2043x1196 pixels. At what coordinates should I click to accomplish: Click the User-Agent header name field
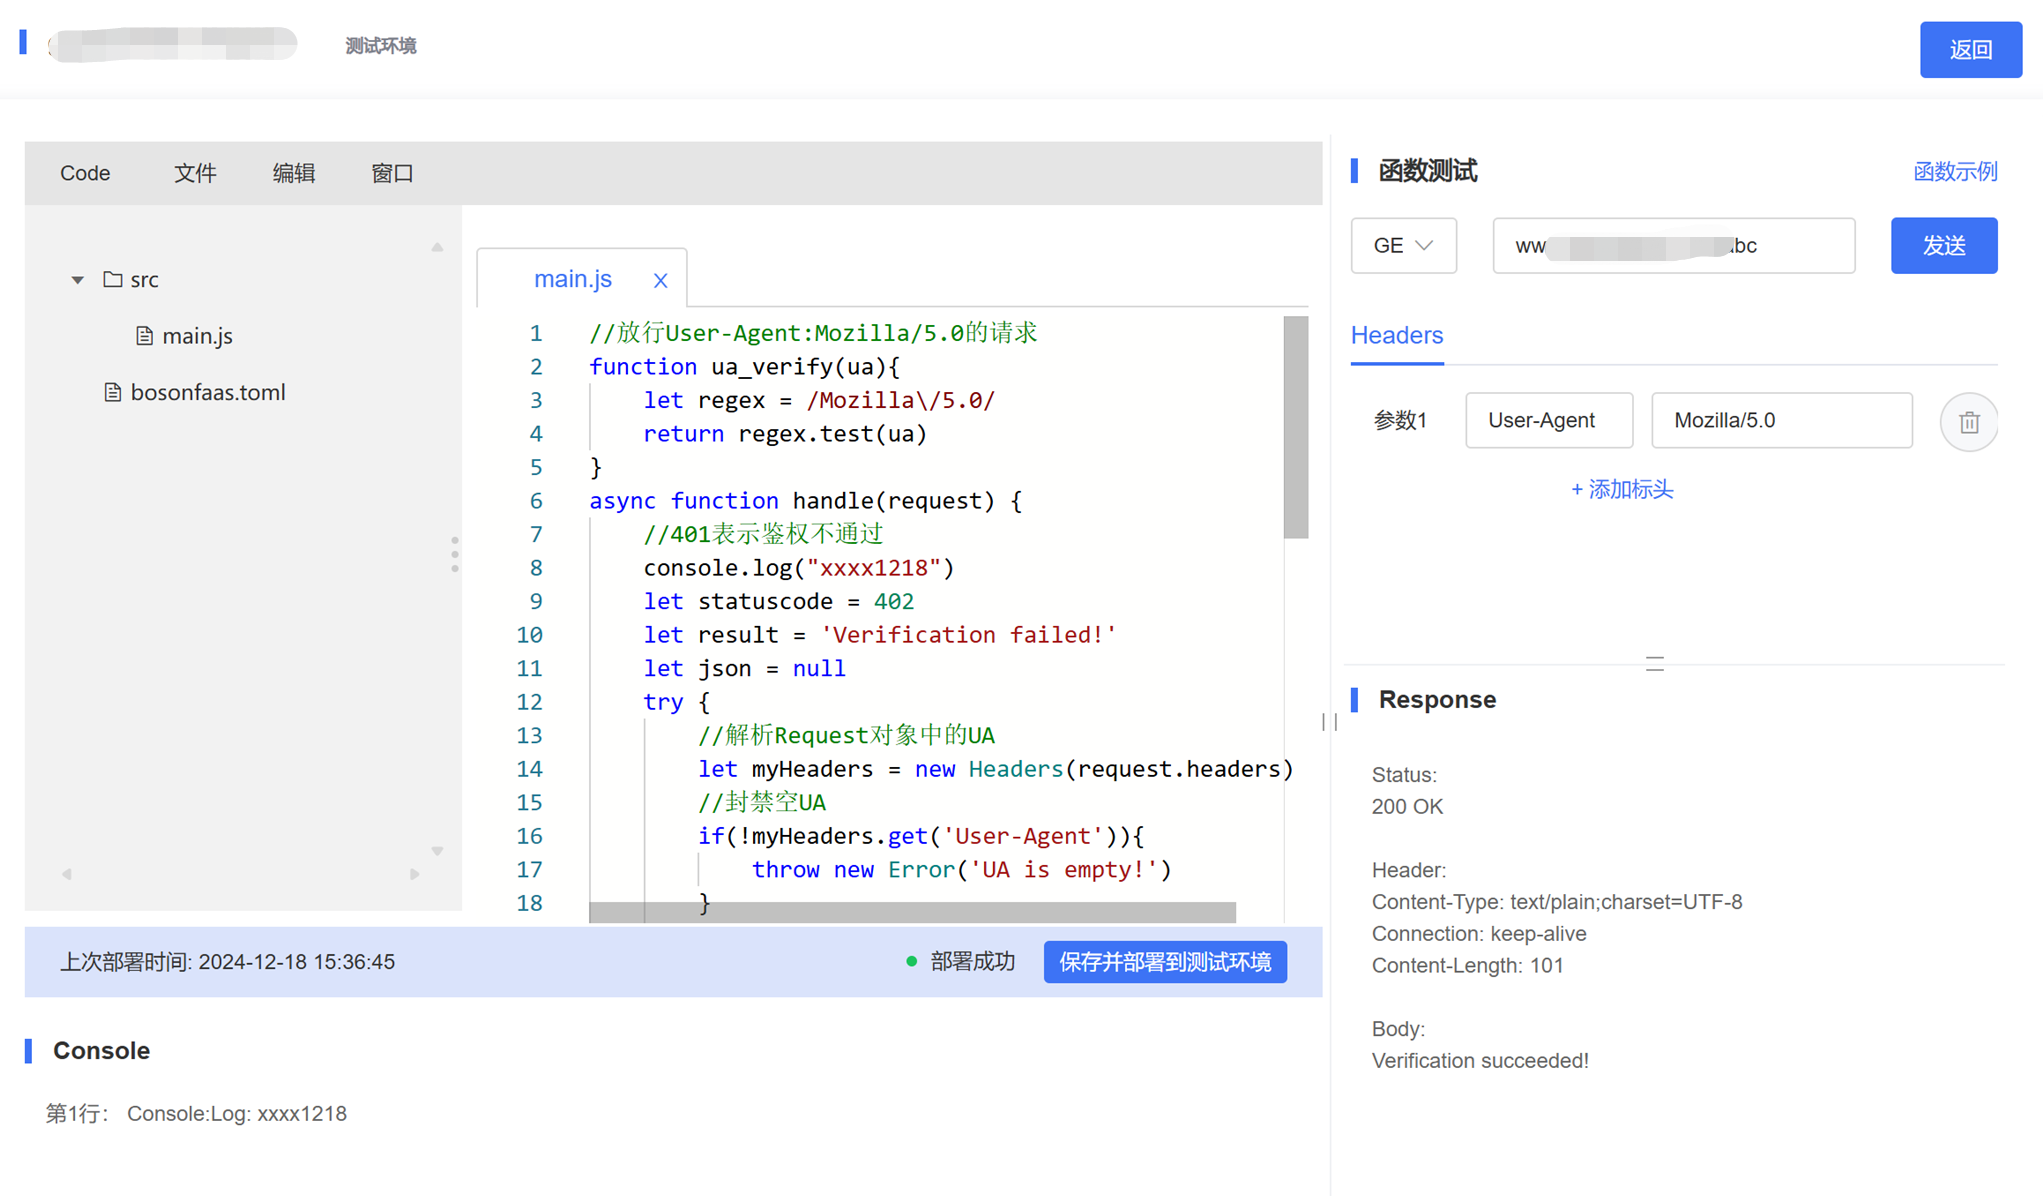pos(1548,420)
